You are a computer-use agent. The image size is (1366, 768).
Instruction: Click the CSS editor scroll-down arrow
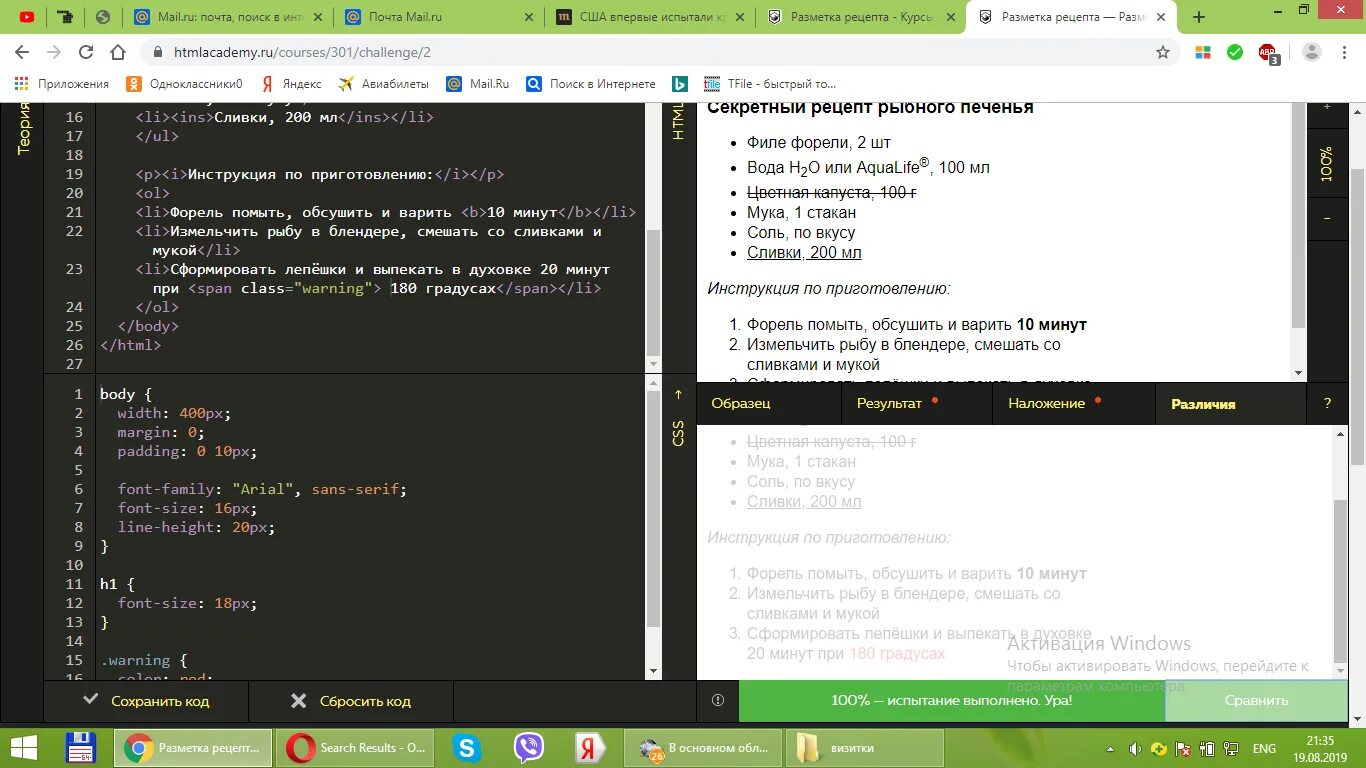(x=653, y=670)
